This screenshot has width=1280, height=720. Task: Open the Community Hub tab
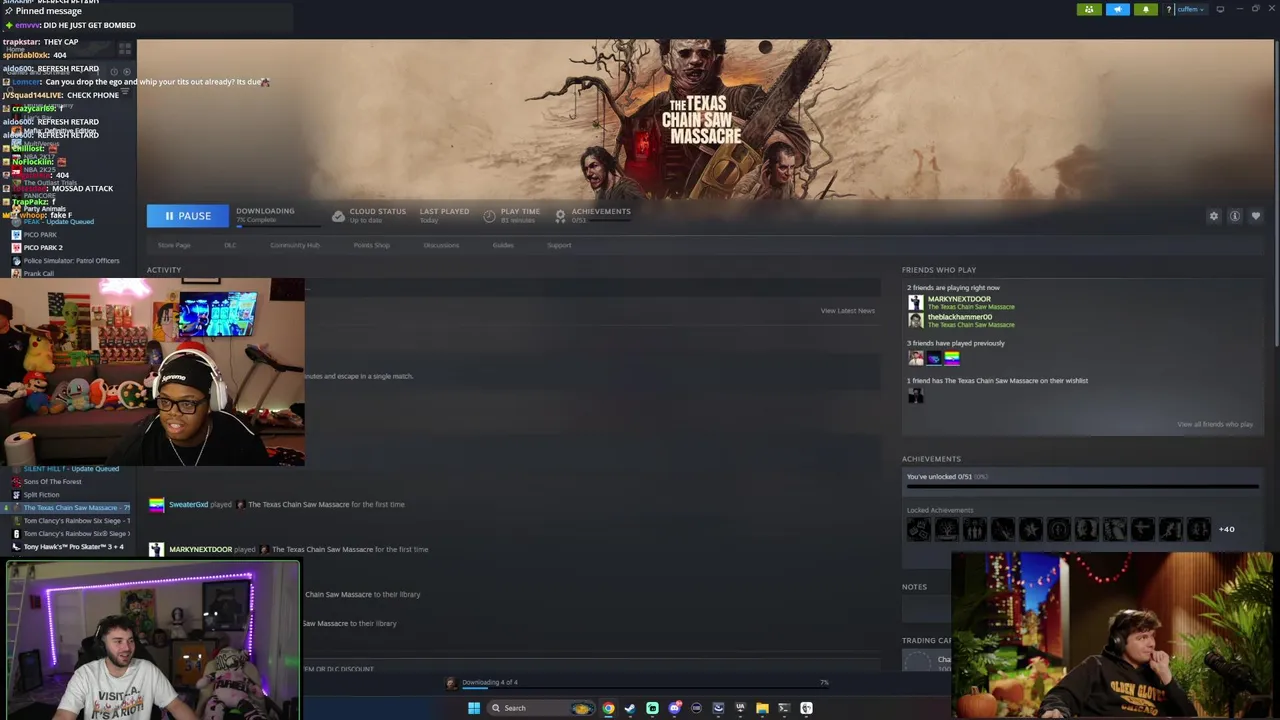[295, 245]
